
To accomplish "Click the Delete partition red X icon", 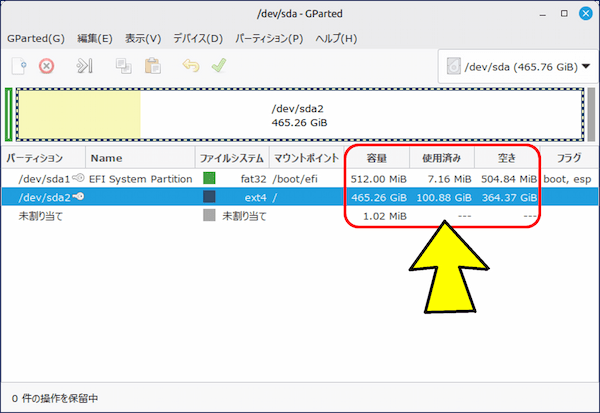I will tap(46, 67).
